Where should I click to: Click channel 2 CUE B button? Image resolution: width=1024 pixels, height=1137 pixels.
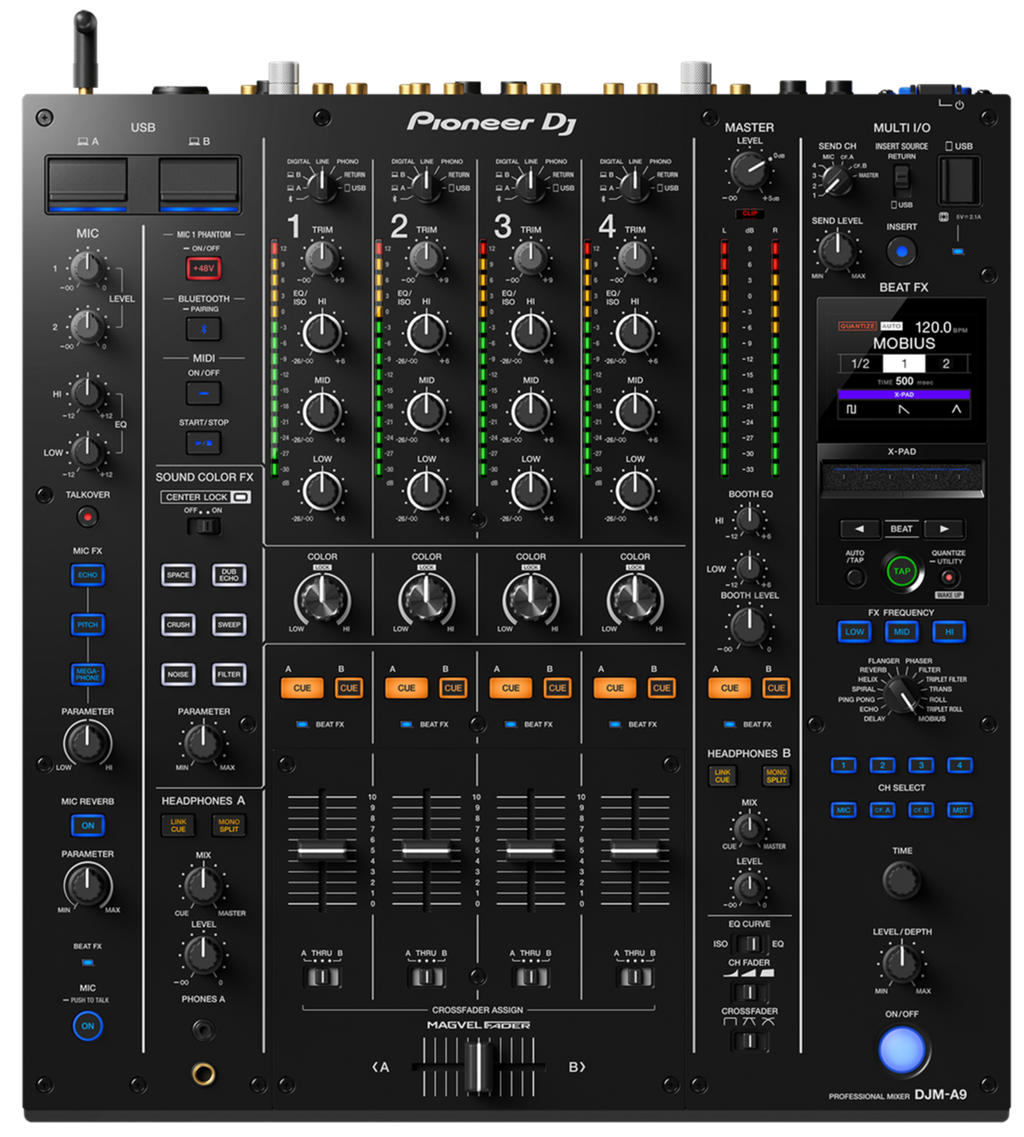click(453, 688)
